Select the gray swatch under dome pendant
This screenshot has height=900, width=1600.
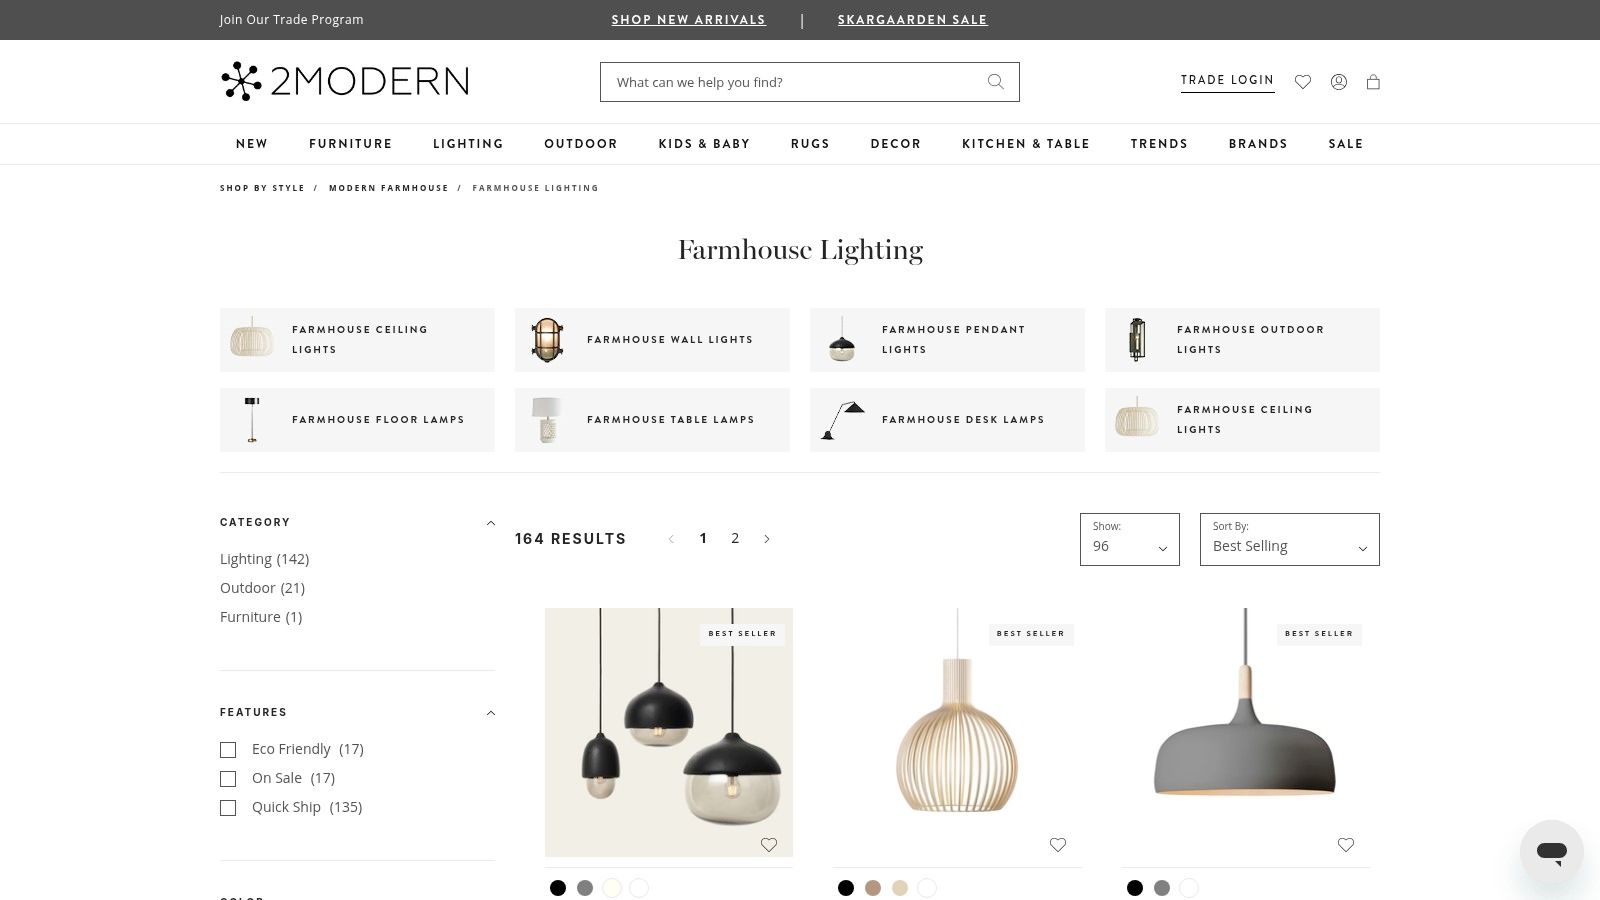coord(1162,888)
